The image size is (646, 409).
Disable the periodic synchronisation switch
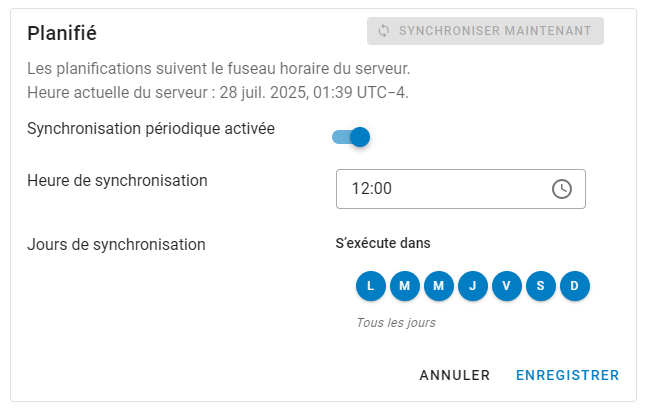point(352,137)
